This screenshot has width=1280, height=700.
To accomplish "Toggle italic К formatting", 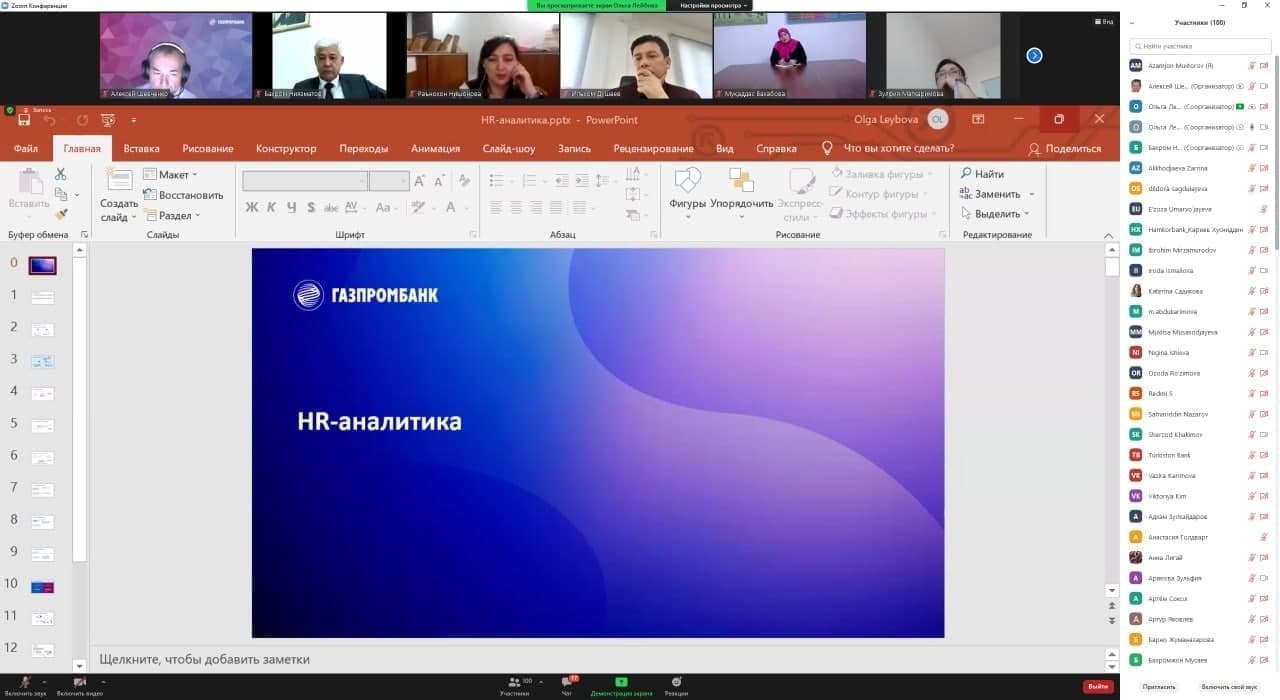I will point(272,208).
